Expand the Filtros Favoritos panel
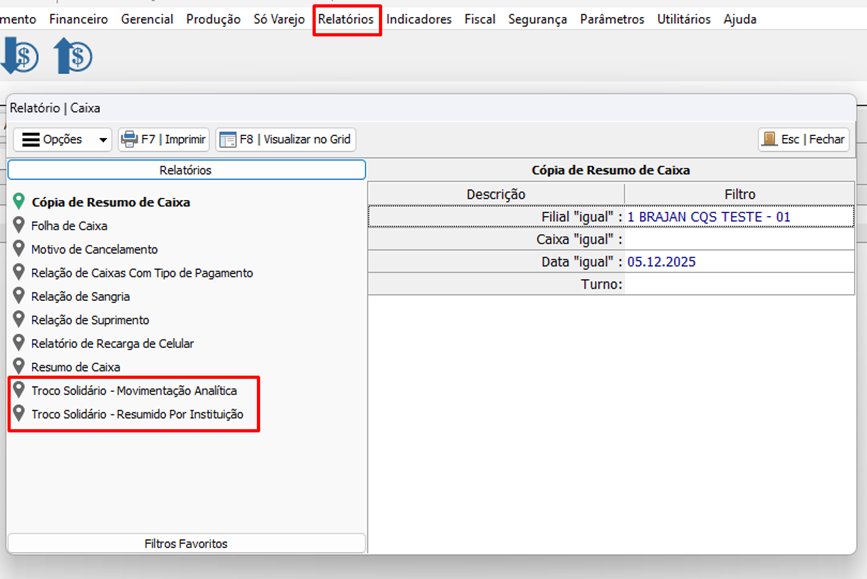 [x=186, y=543]
